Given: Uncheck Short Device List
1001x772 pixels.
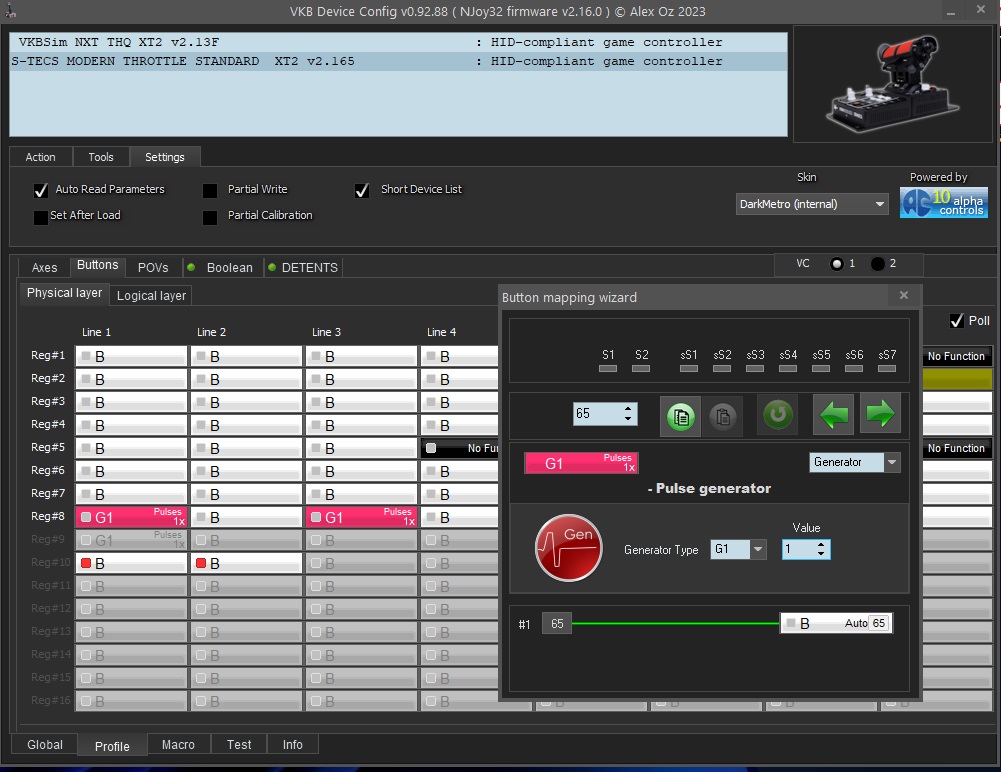Looking at the screenshot, I should [x=362, y=190].
